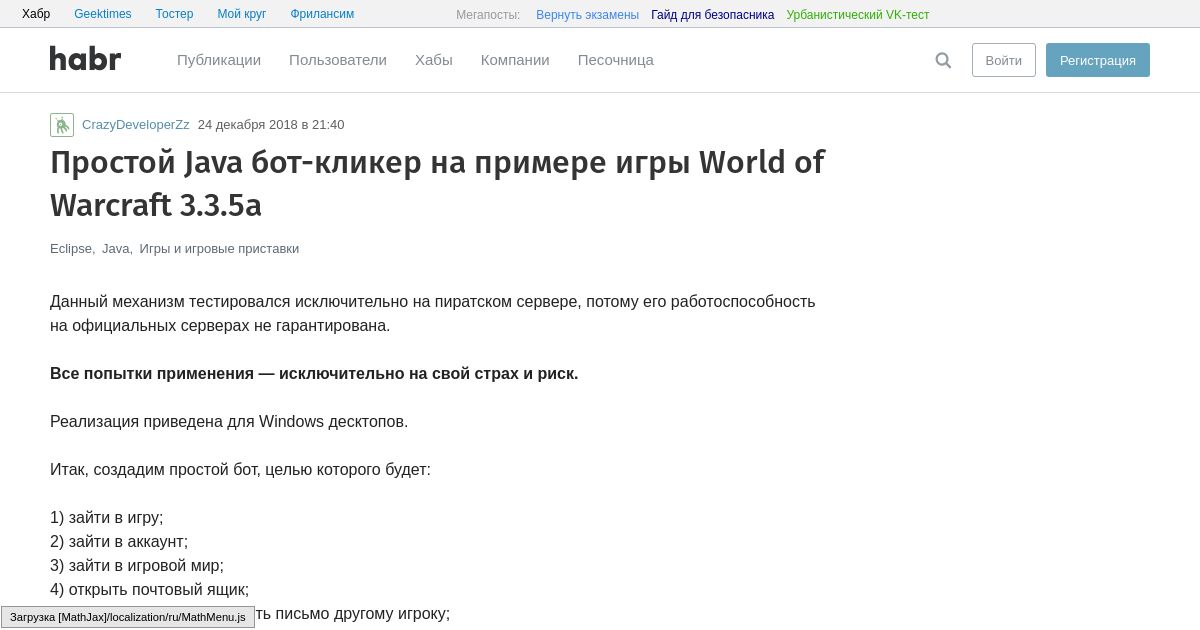
Task: Go to Компании section
Action: (x=515, y=60)
